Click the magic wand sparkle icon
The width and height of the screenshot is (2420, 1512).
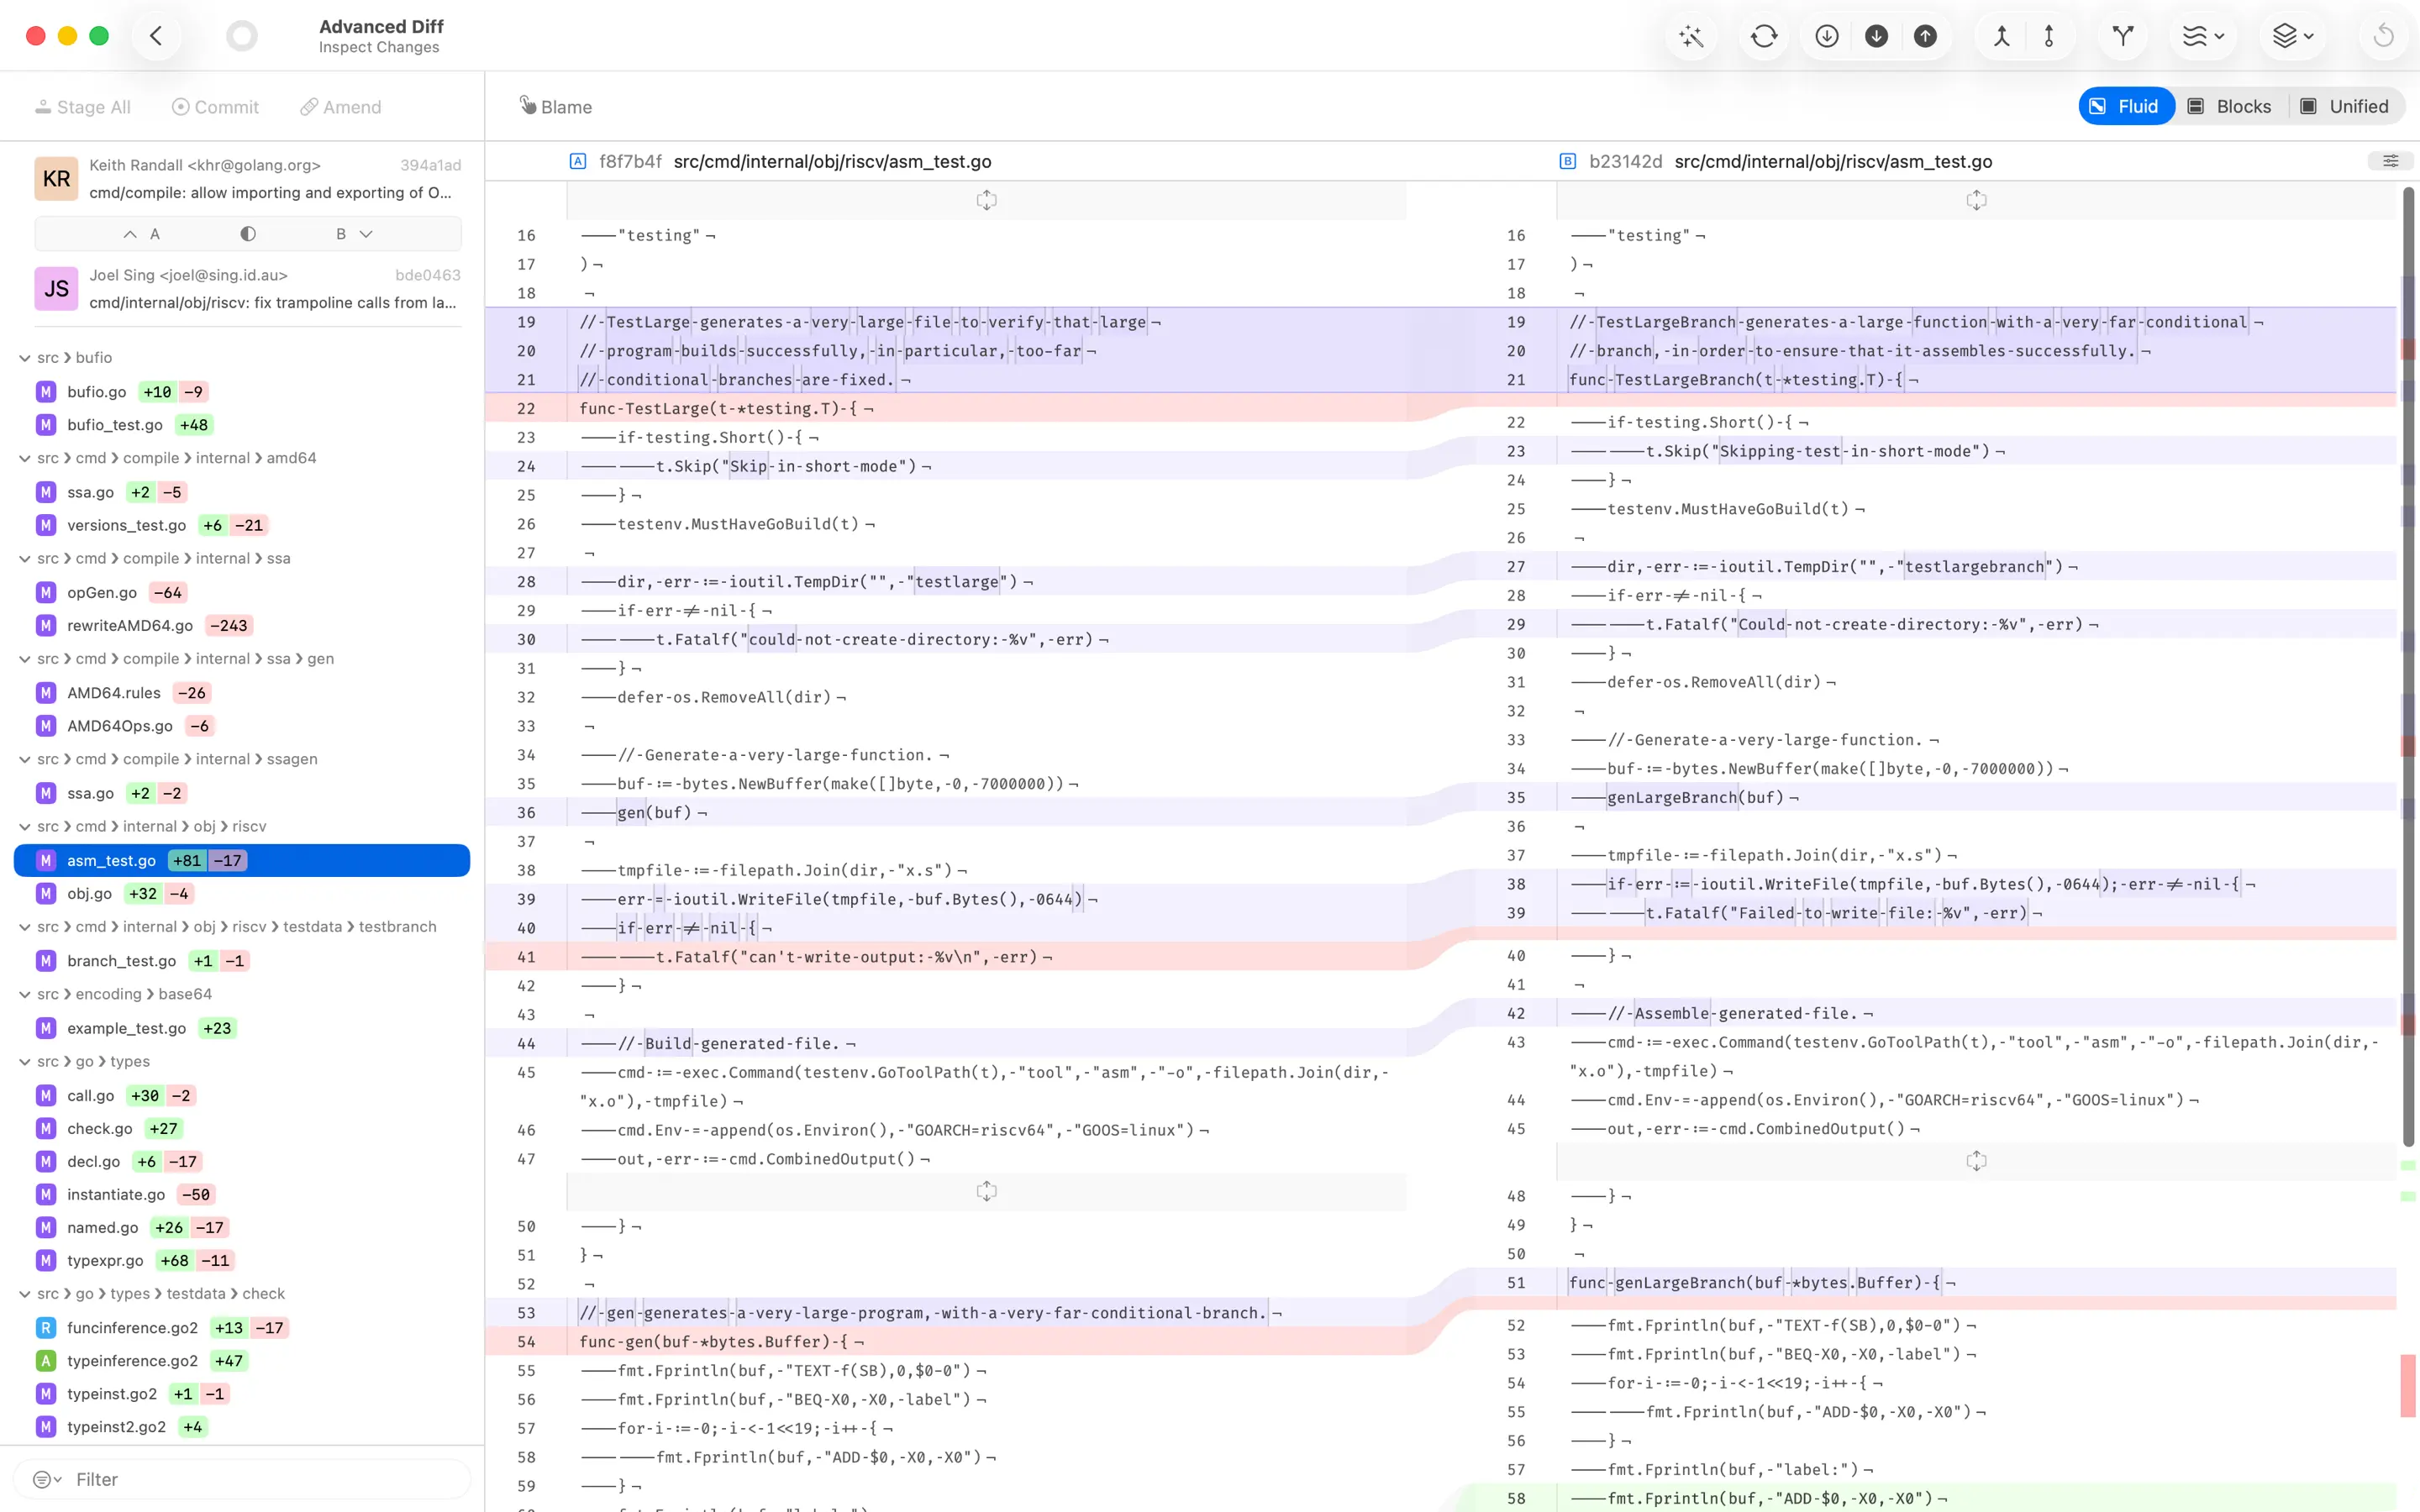click(1691, 36)
